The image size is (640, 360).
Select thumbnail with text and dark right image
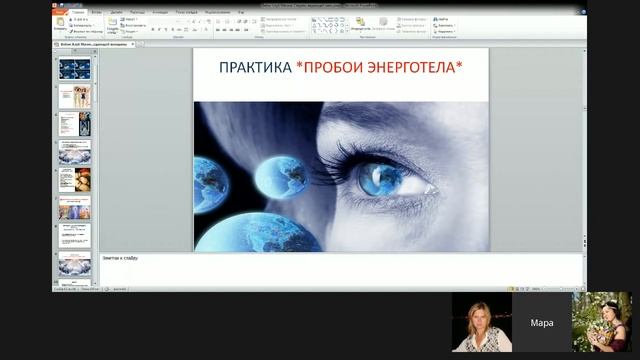pyautogui.click(x=75, y=124)
